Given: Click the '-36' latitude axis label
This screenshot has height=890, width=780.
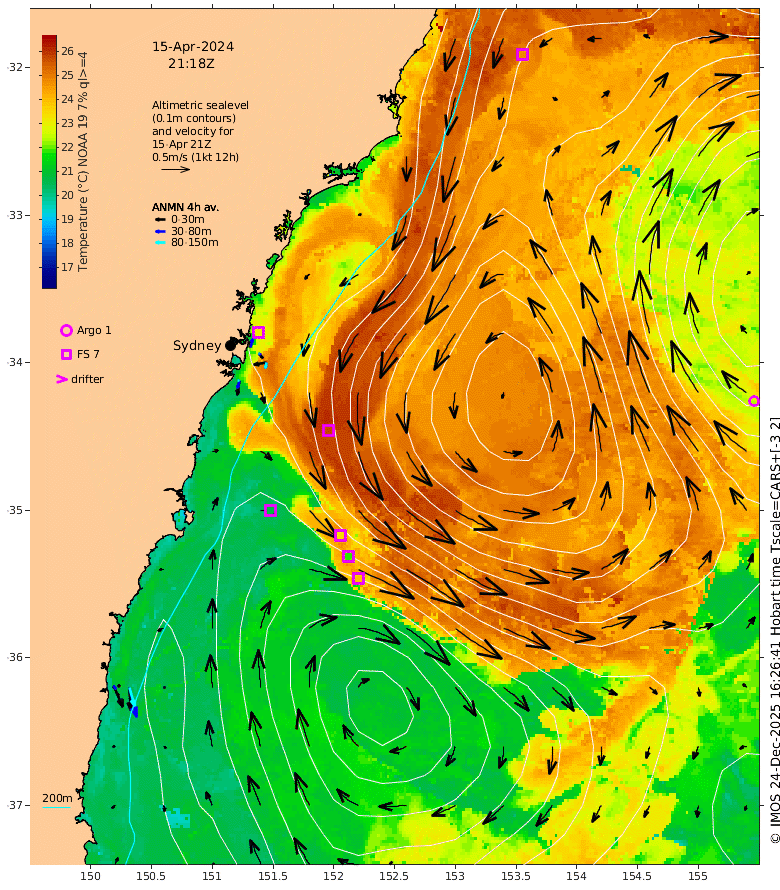Looking at the screenshot, I should [x=15, y=657].
